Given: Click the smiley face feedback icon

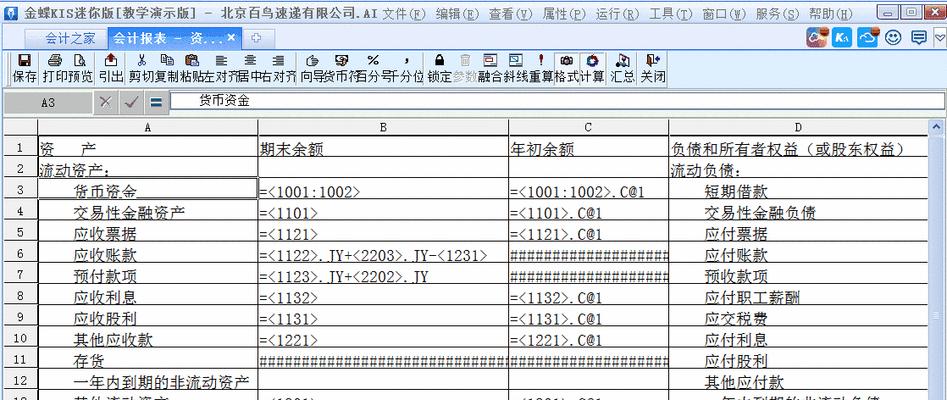Looking at the screenshot, I should pos(893,38).
